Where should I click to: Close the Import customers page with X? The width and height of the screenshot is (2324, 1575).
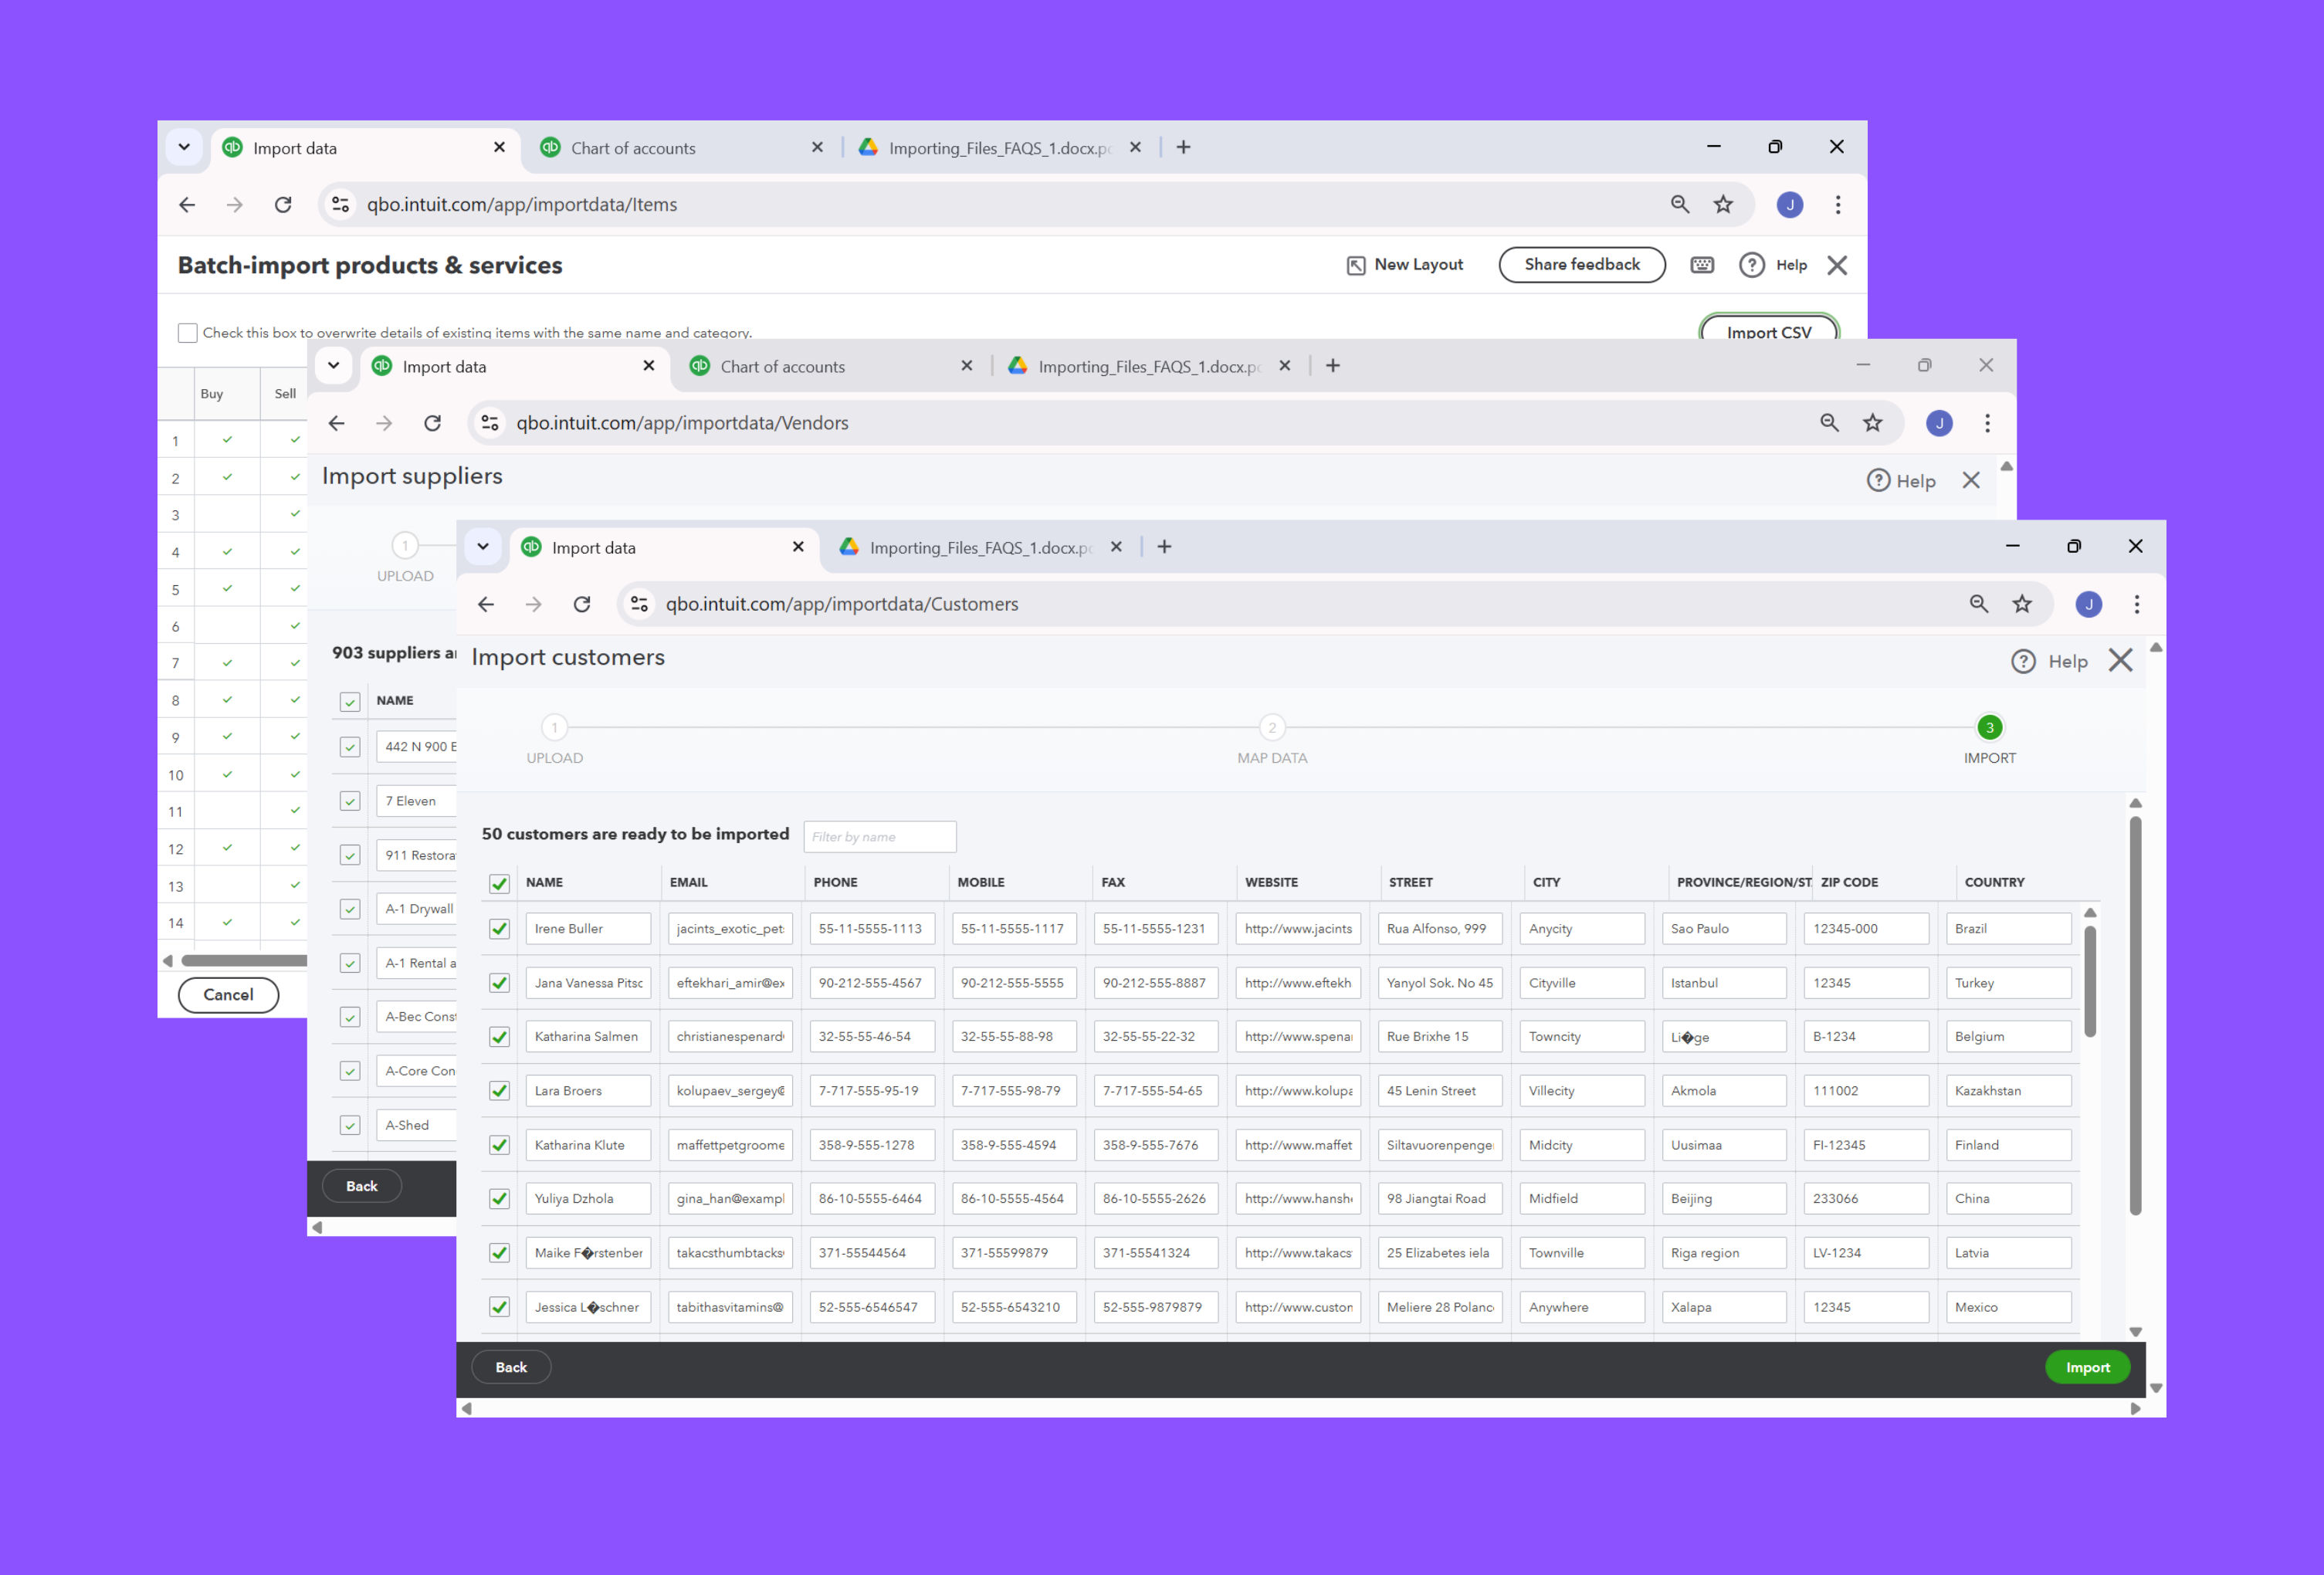coord(2120,661)
